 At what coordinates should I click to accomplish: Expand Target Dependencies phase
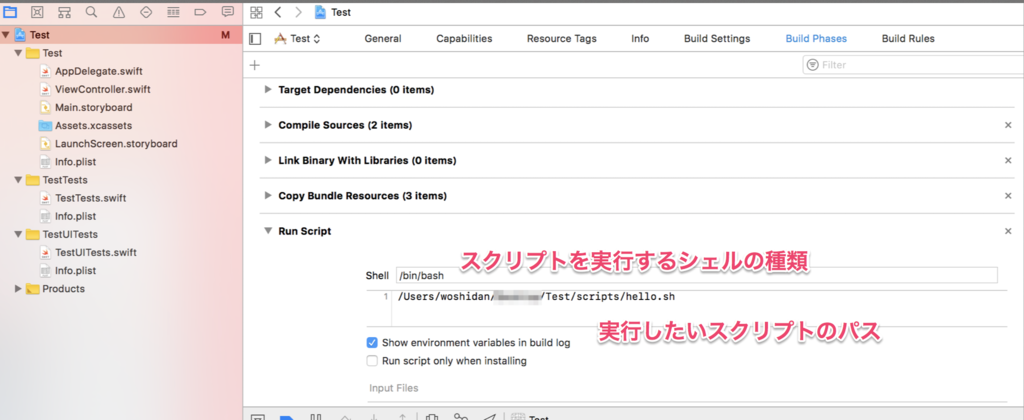(x=268, y=89)
